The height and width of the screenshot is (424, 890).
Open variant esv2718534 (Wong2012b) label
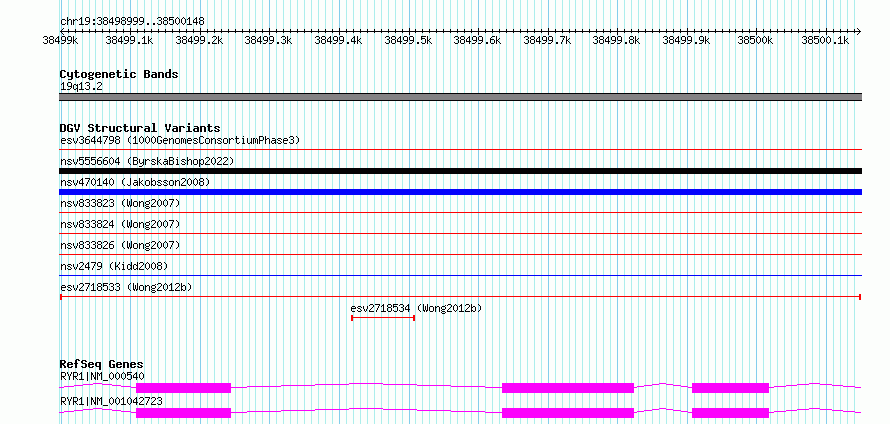pos(416,308)
